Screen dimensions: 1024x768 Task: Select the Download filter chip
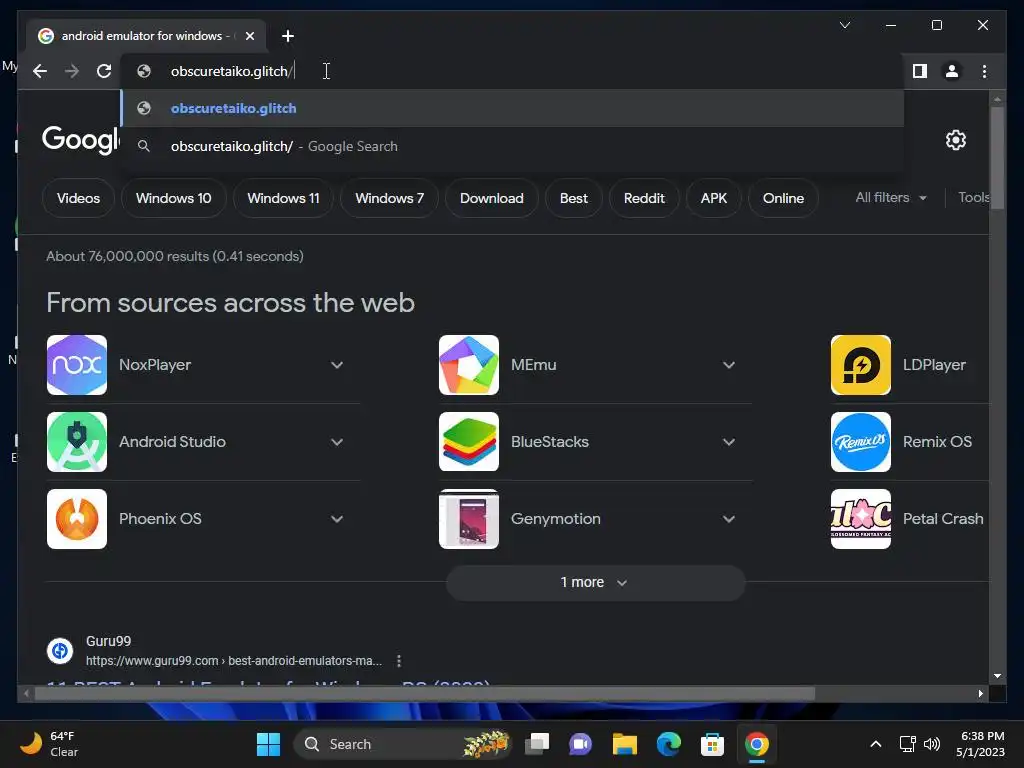492,199
